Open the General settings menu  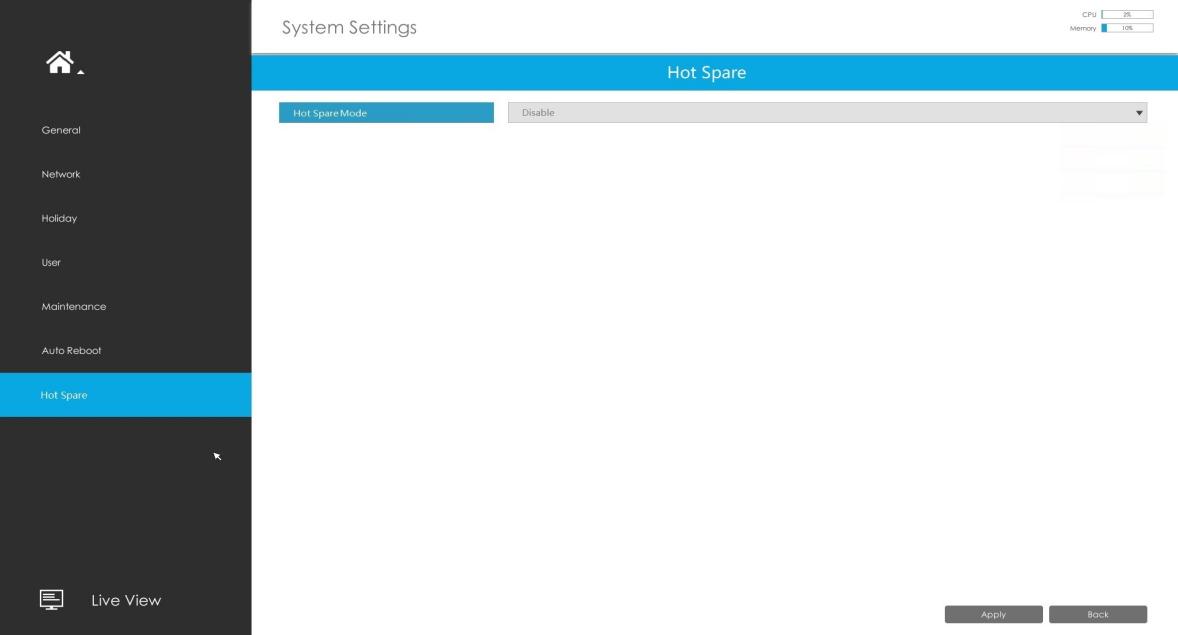(x=61, y=130)
